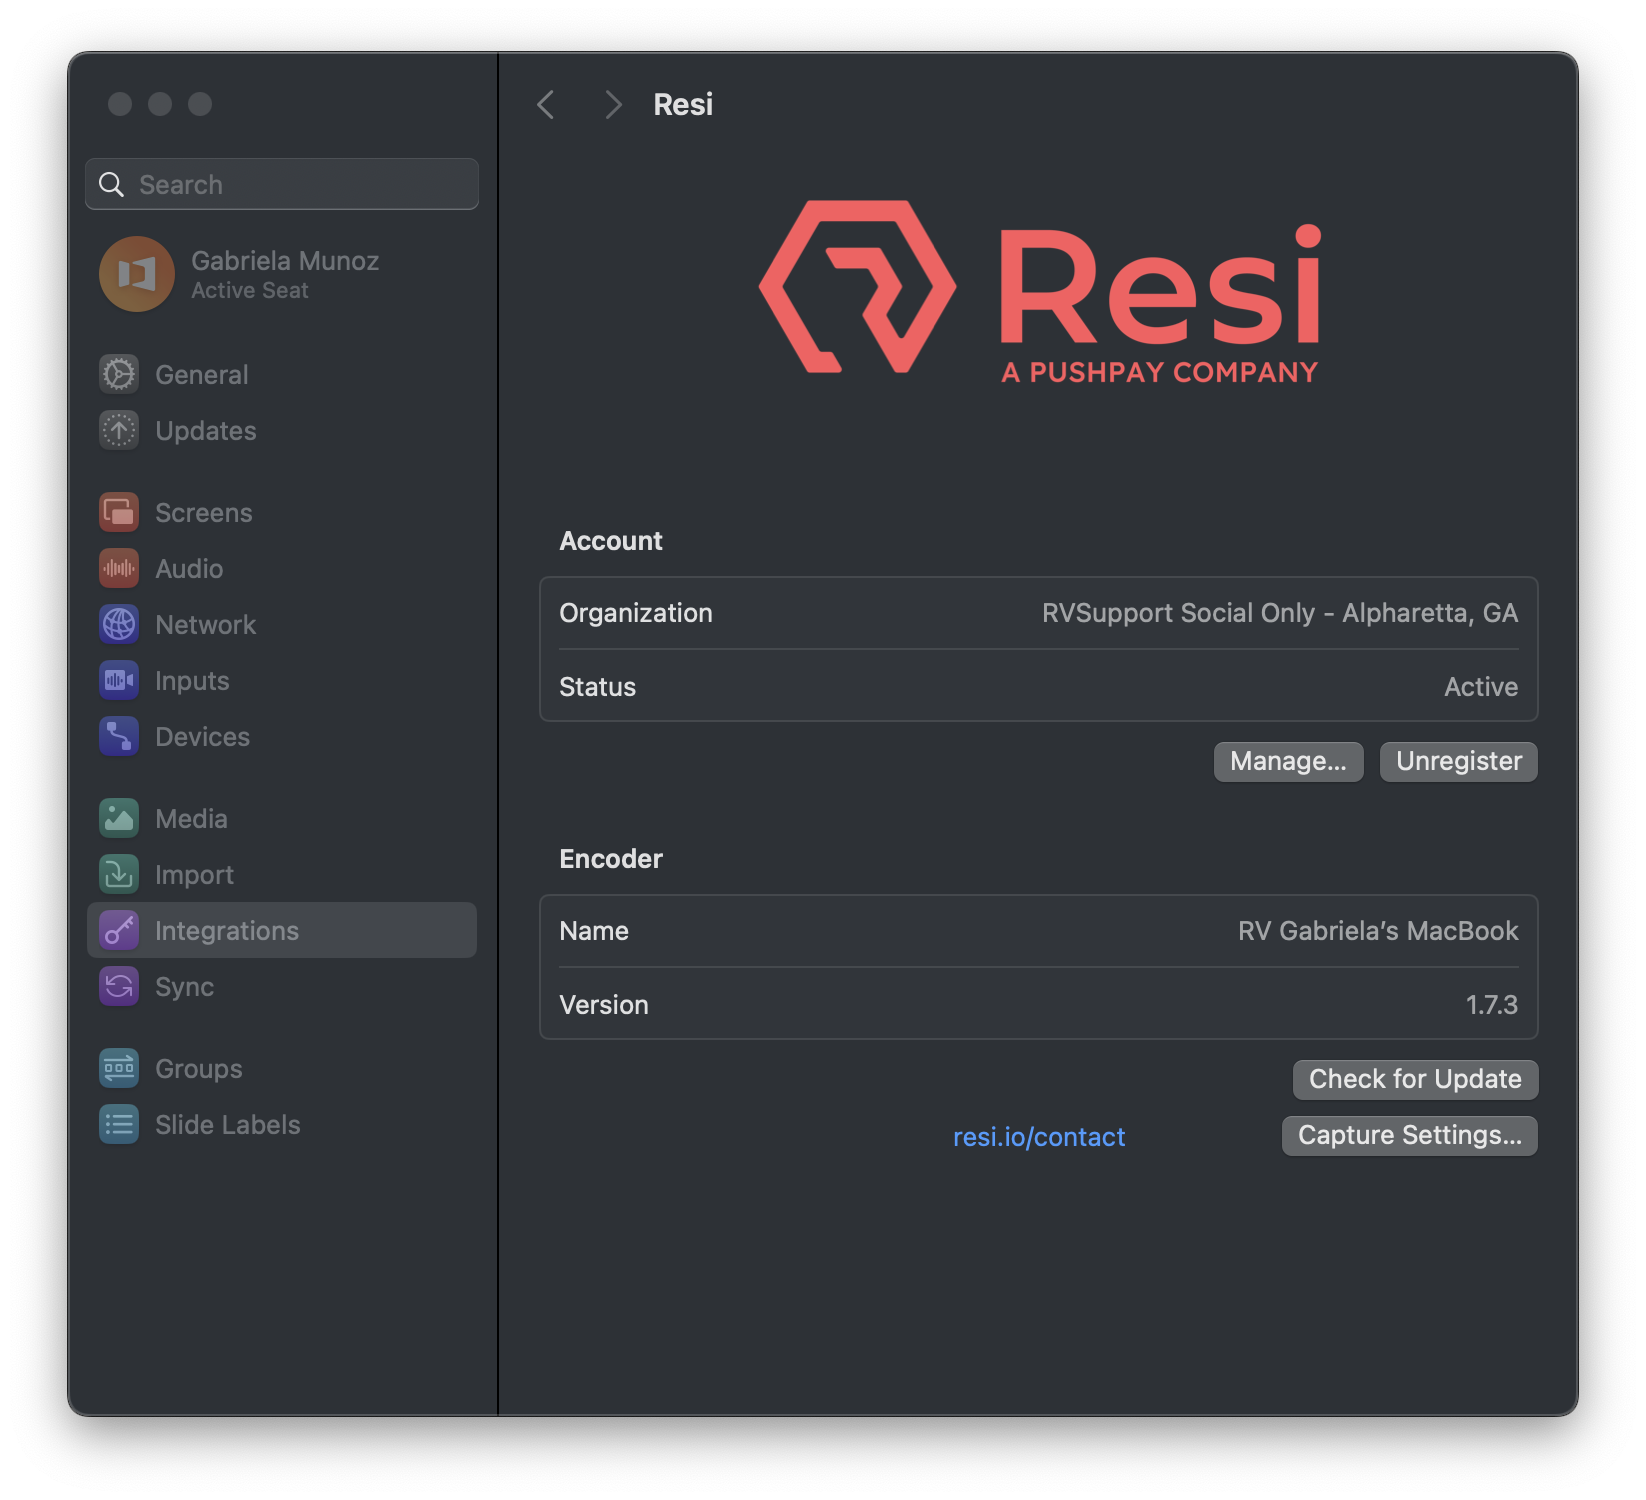
Task: Switch to the Audio section
Action: tap(189, 568)
